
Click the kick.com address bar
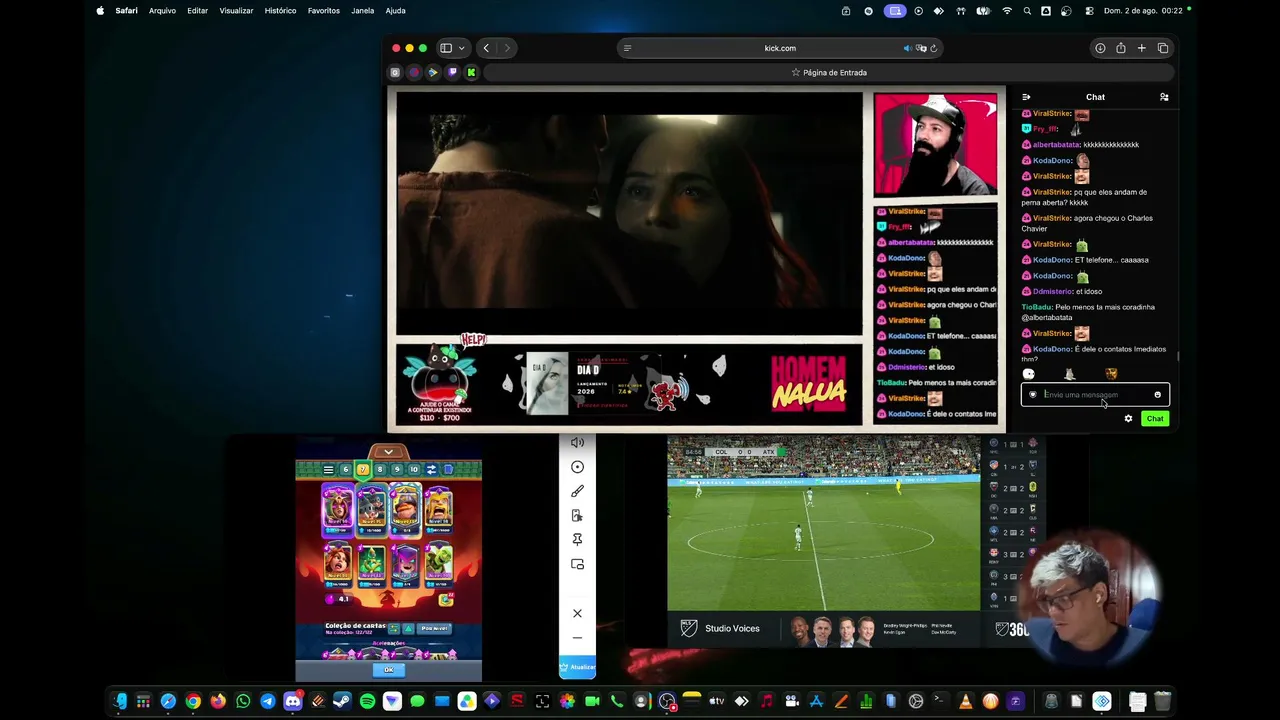click(780, 48)
